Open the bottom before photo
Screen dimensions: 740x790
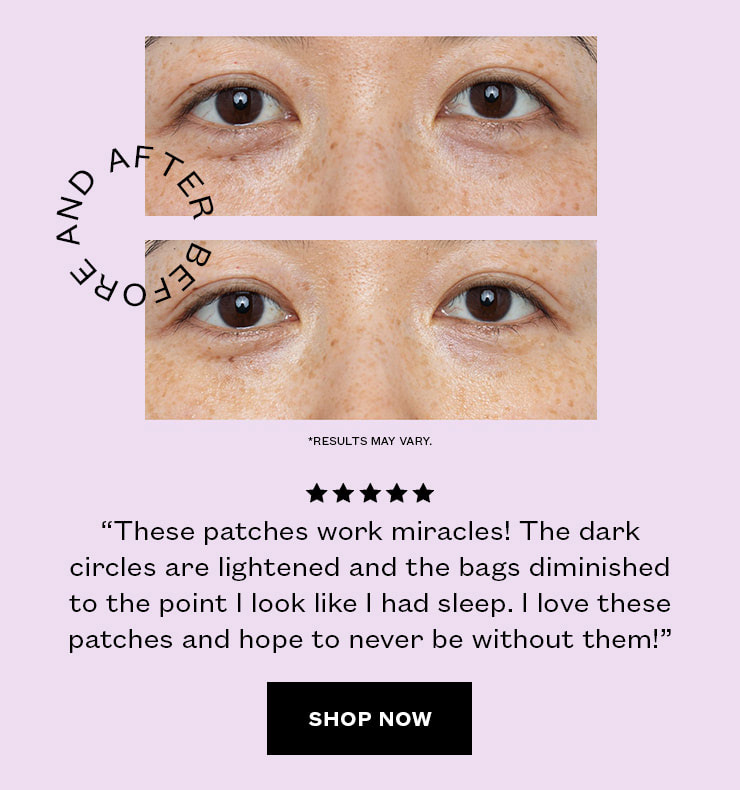371,330
